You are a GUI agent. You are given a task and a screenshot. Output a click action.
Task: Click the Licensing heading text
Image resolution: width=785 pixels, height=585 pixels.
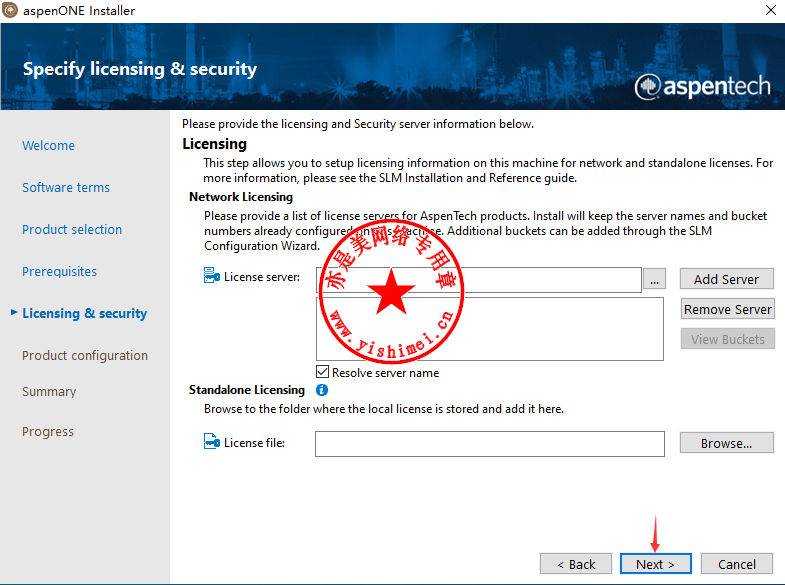pyautogui.click(x=214, y=144)
